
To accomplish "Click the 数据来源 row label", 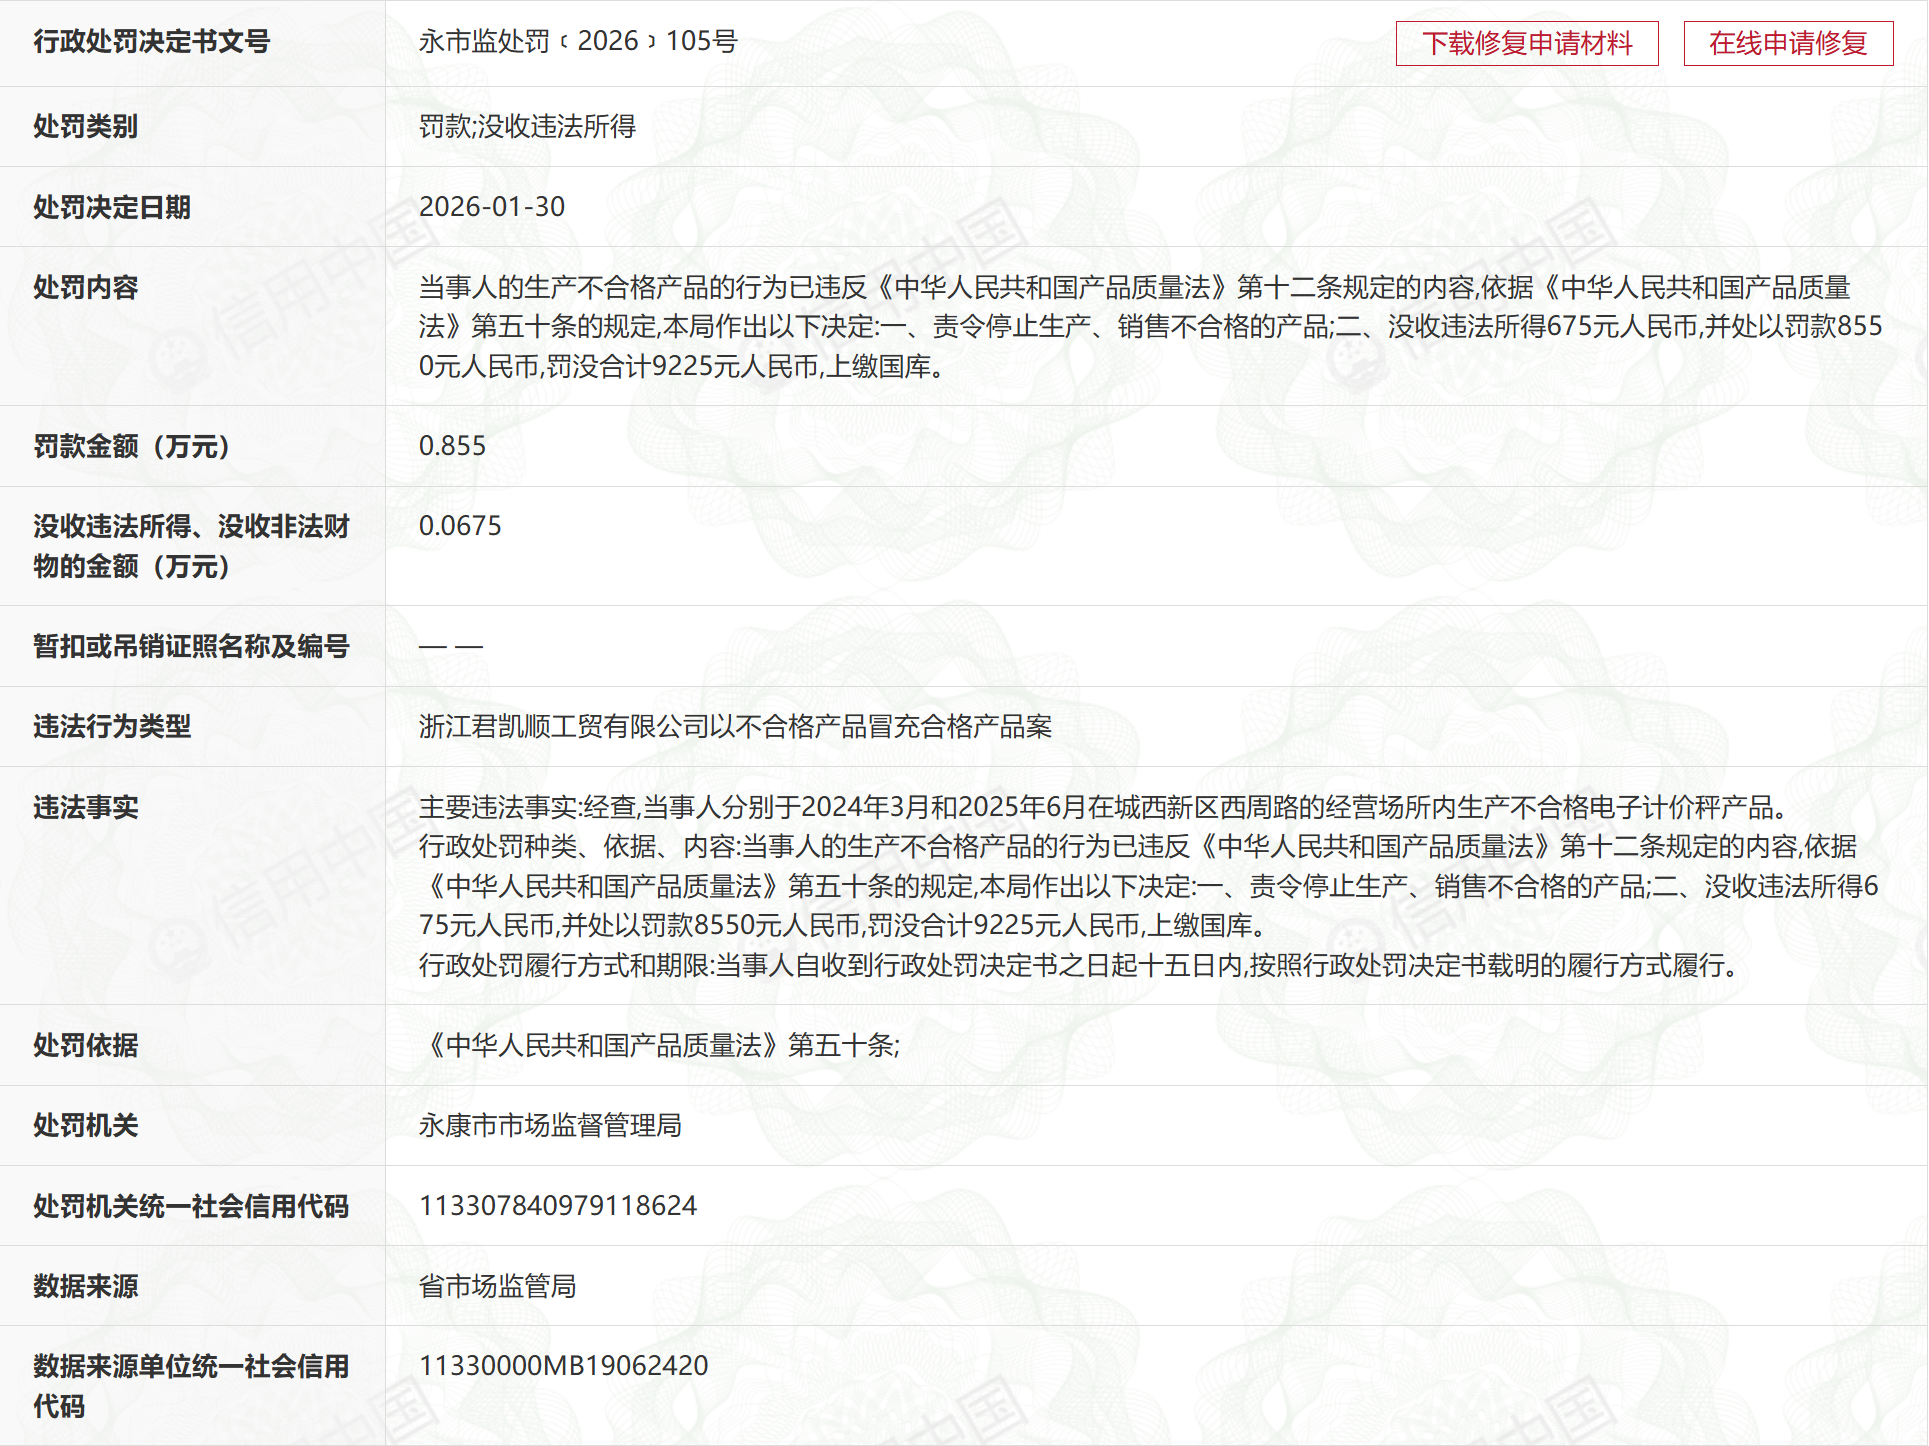I will tap(85, 1286).
